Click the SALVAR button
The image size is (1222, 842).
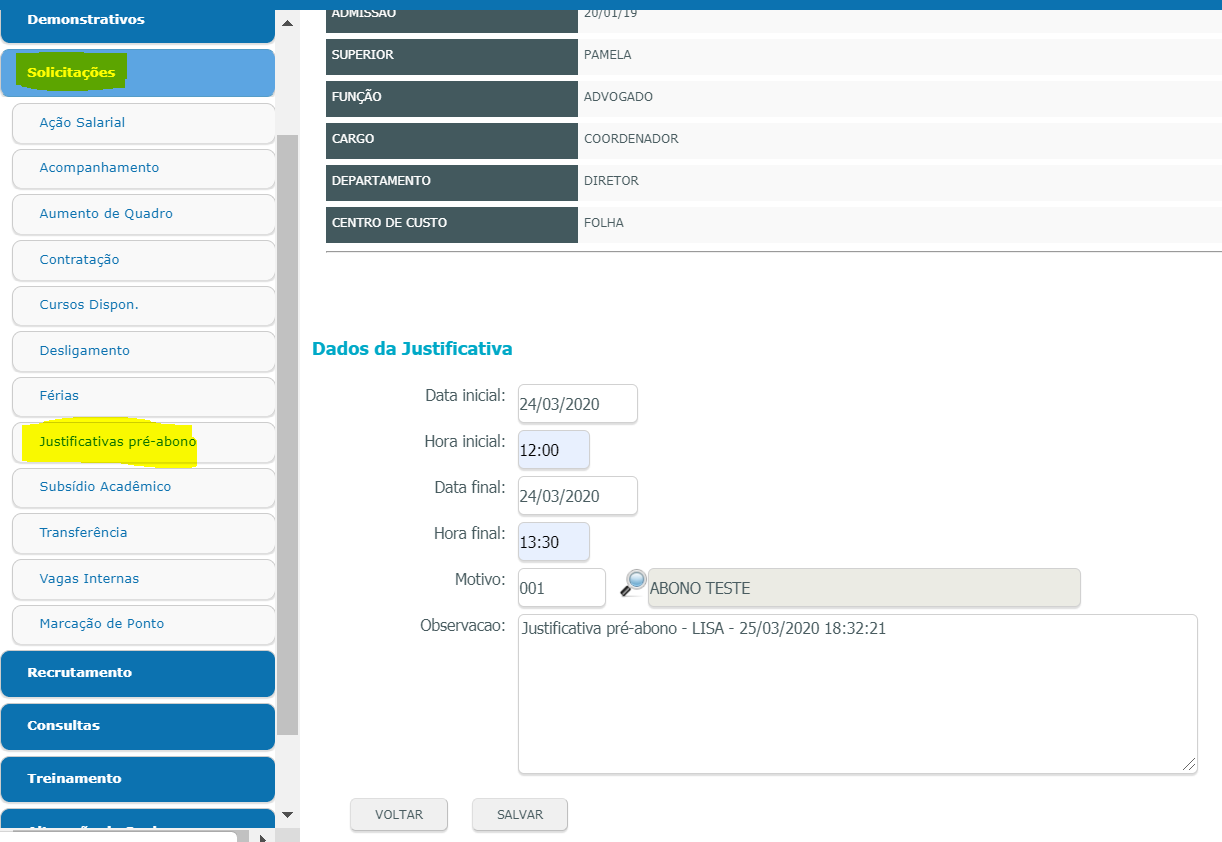coord(520,815)
